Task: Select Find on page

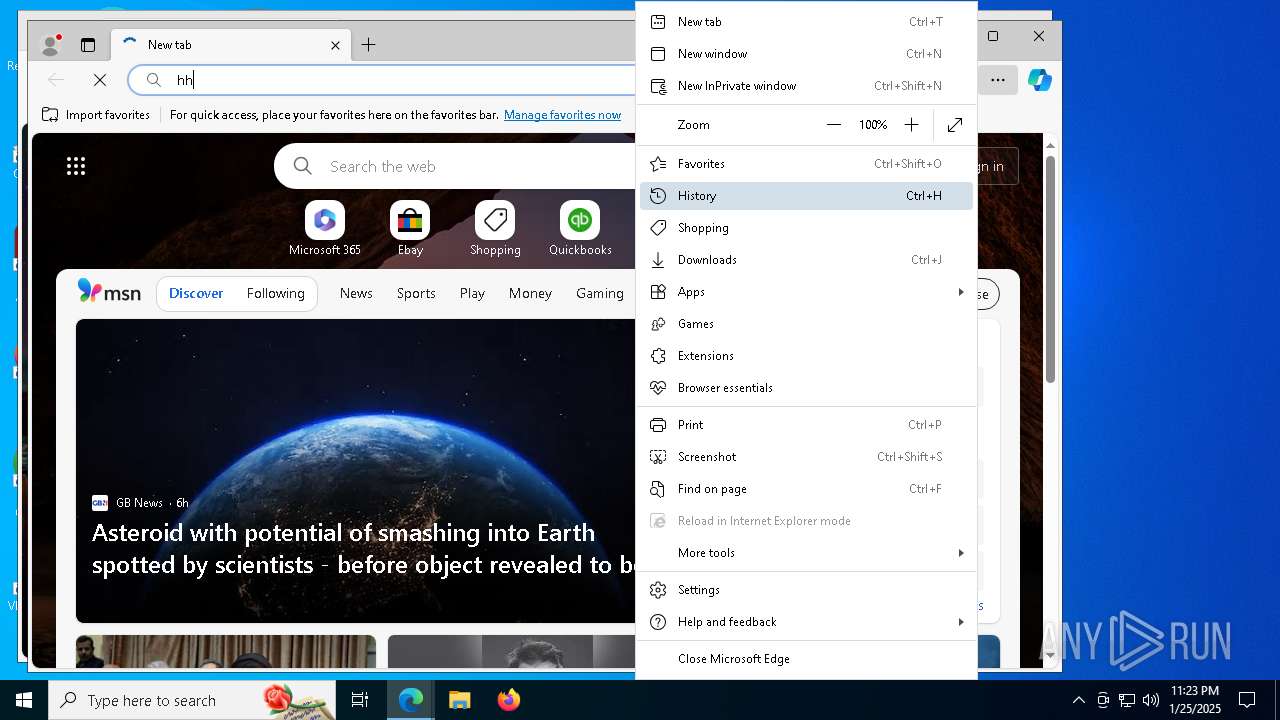Action: coord(806,489)
